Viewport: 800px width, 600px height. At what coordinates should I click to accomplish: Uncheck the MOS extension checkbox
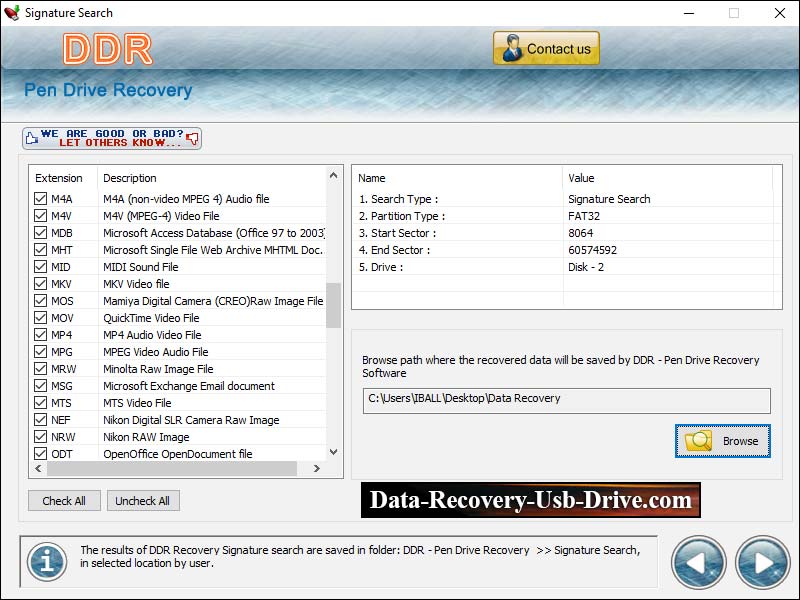point(40,301)
